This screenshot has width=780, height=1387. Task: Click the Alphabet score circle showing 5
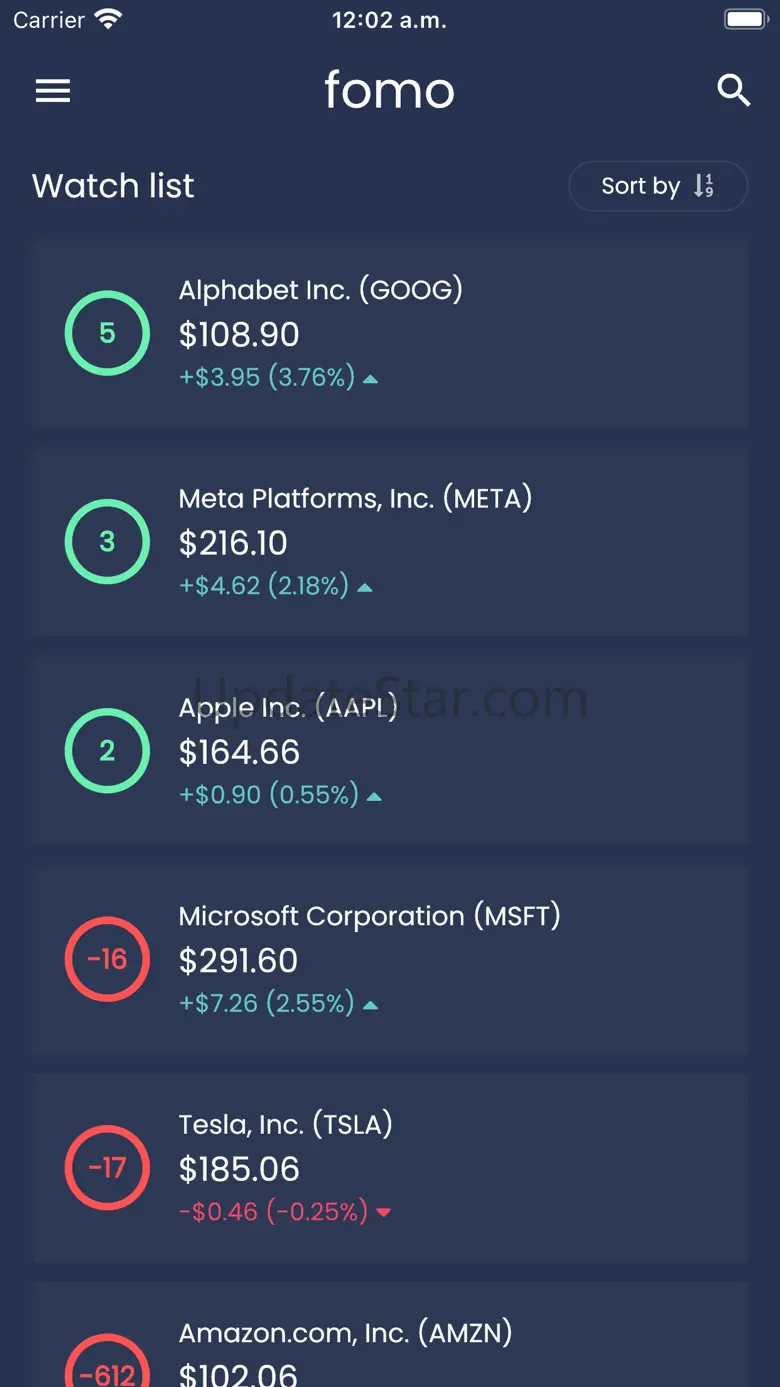point(107,333)
